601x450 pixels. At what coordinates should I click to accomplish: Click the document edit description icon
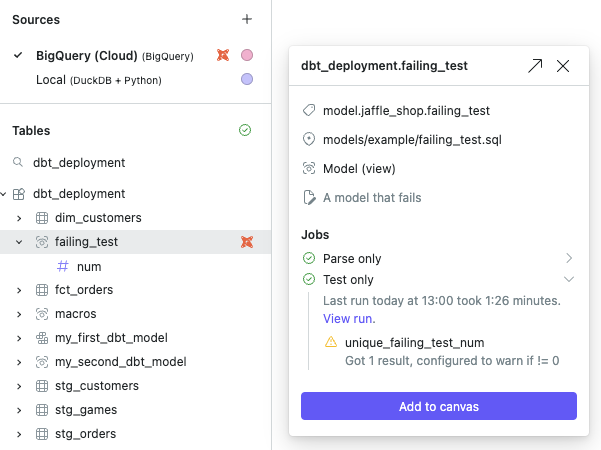click(x=309, y=197)
